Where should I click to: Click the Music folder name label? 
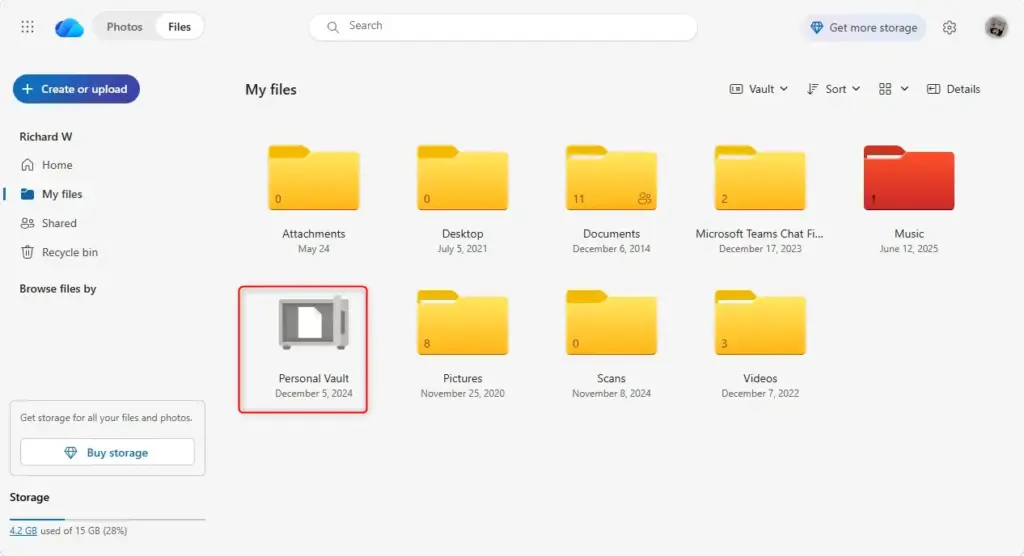tap(909, 233)
